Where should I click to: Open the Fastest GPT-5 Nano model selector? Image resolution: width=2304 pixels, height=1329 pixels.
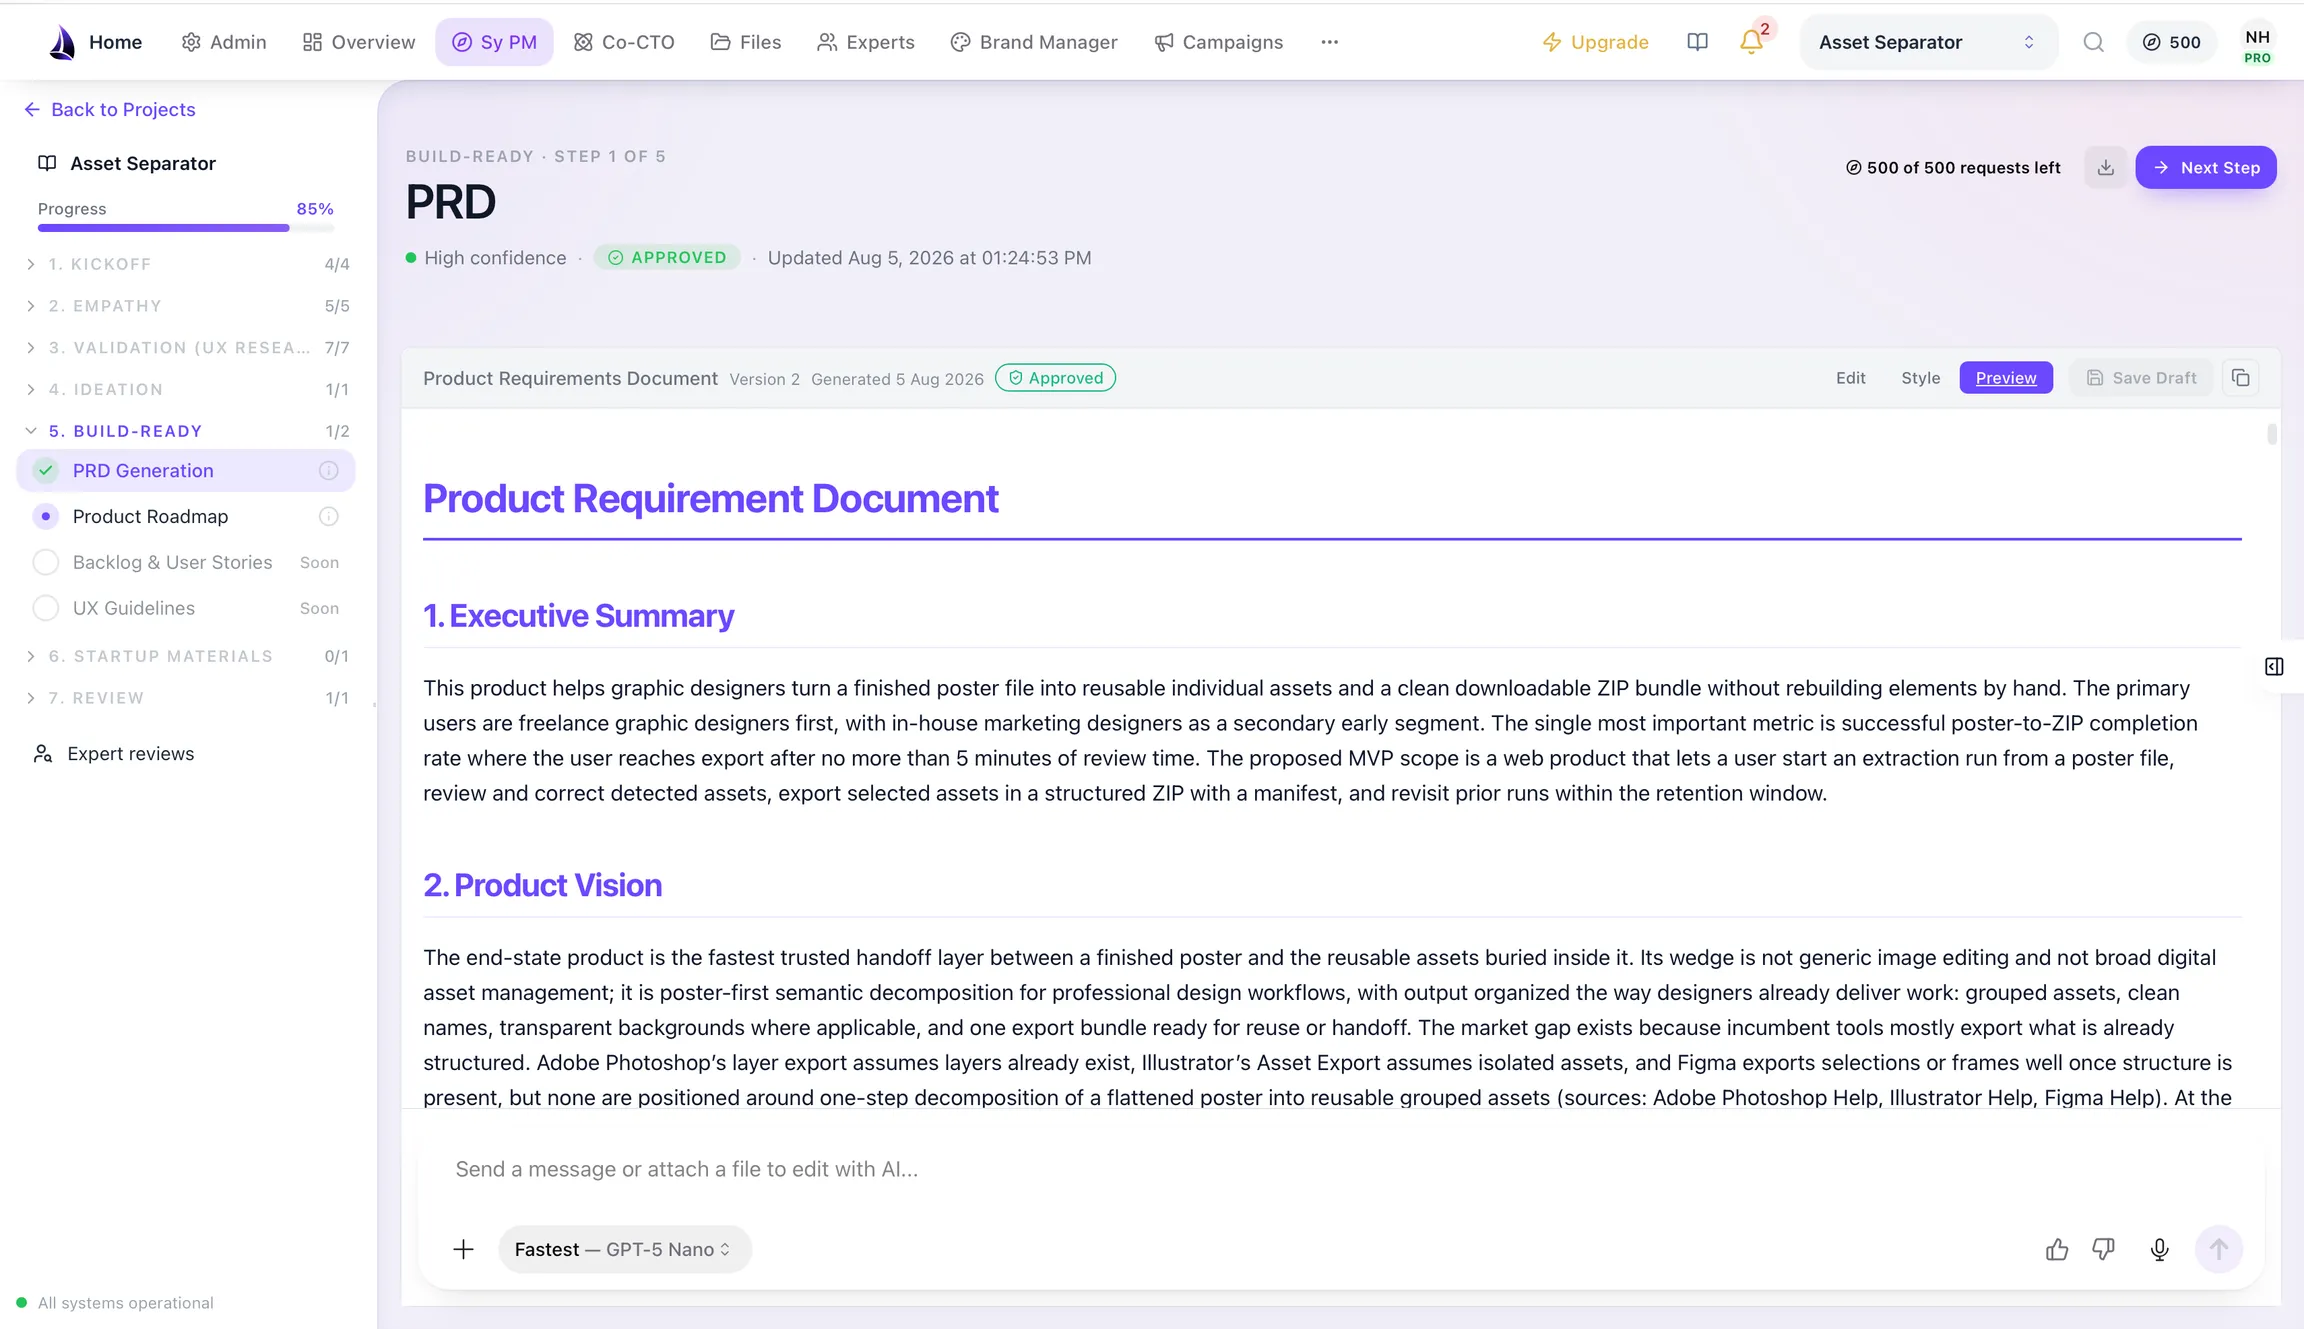[624, 1249]
